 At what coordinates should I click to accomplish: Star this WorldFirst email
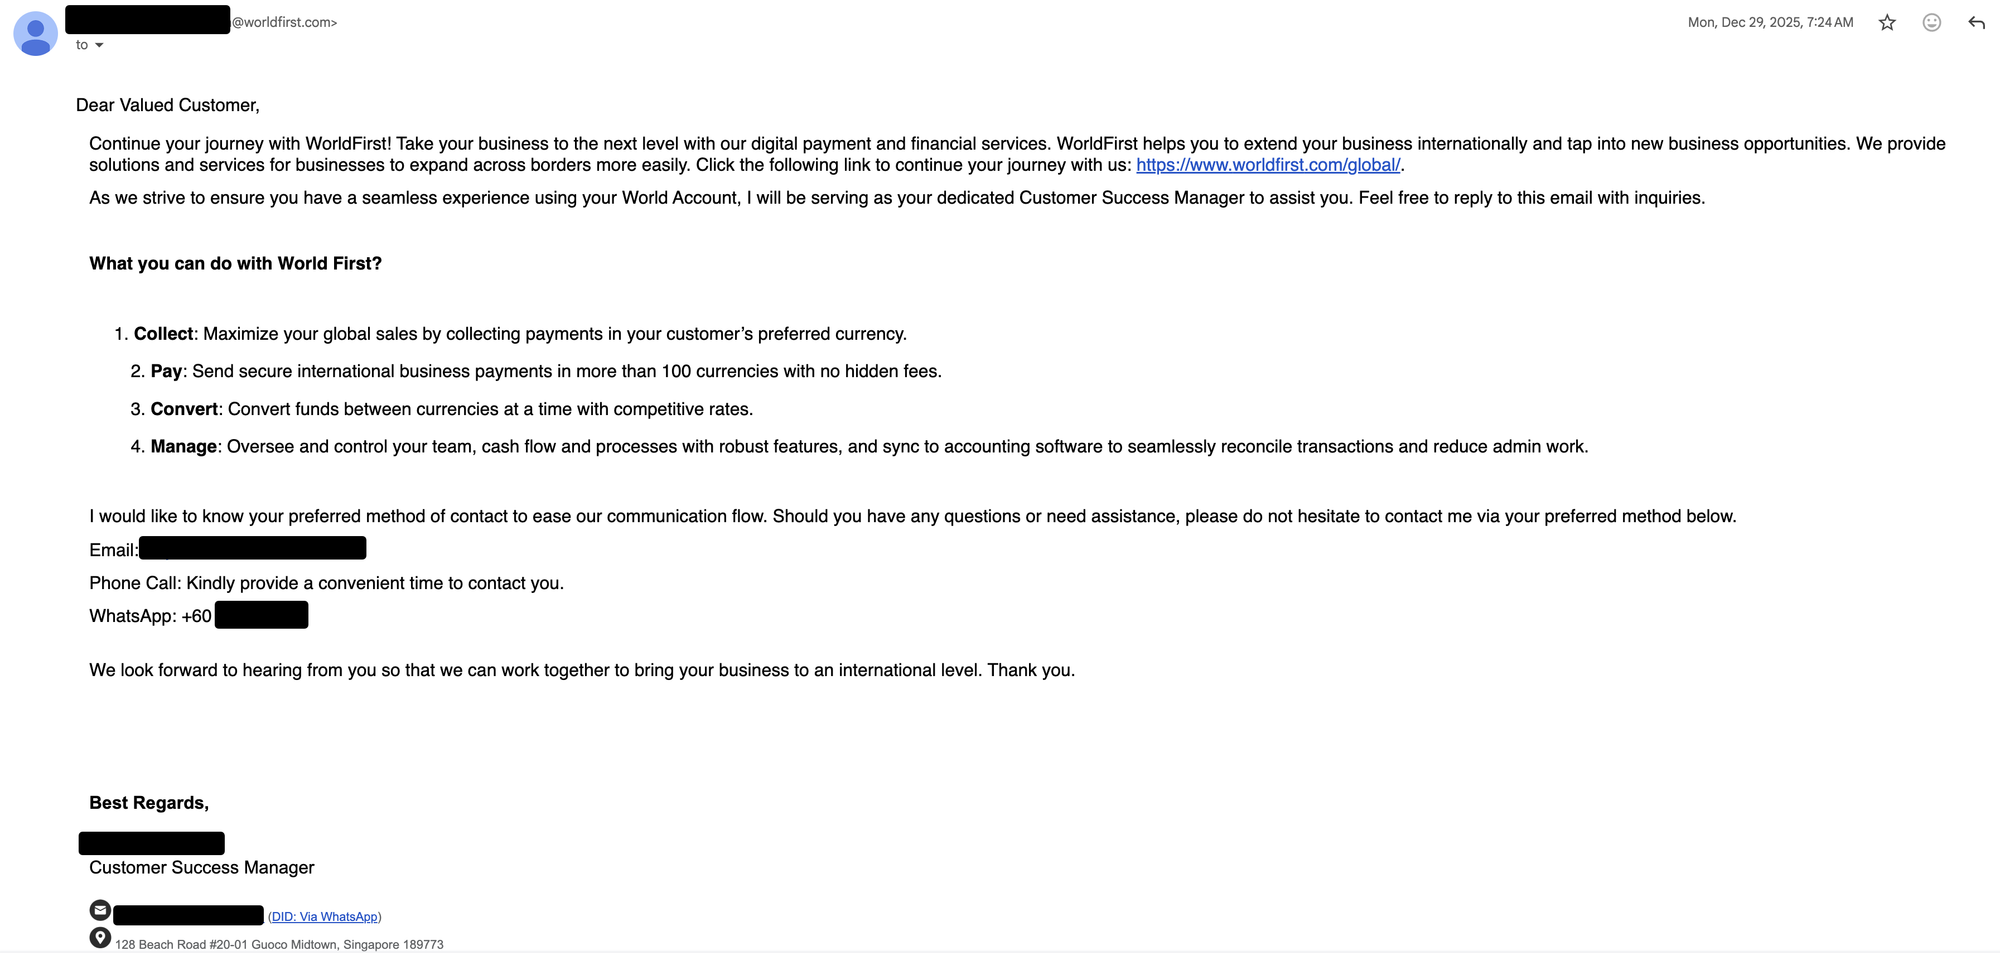point(1887,23)
